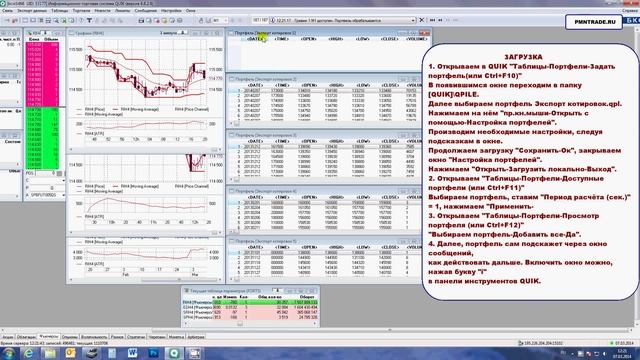Image resolution: width=640 pixels, height=360 pixels.
Task: Open Photoshop from the taskbar
Action: pyautogui.click(x=153, y=353)
